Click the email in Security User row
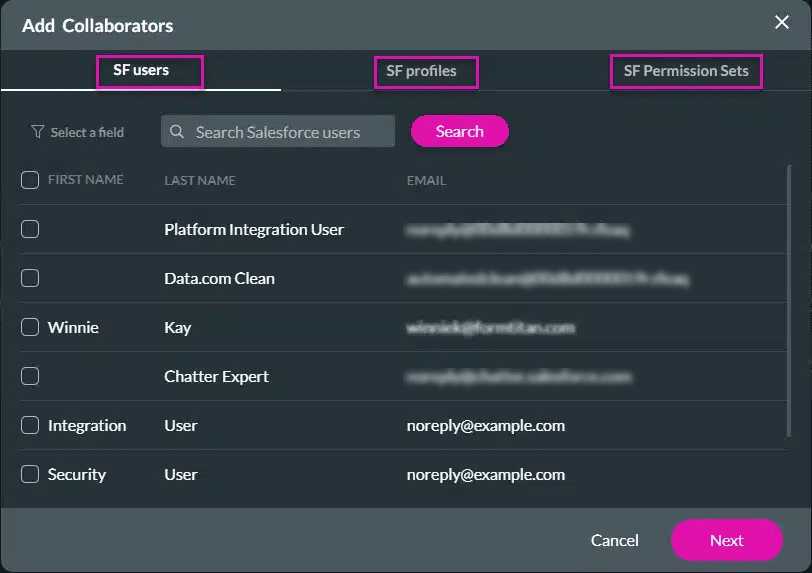The image size is (812, 573). pos(486,475)
